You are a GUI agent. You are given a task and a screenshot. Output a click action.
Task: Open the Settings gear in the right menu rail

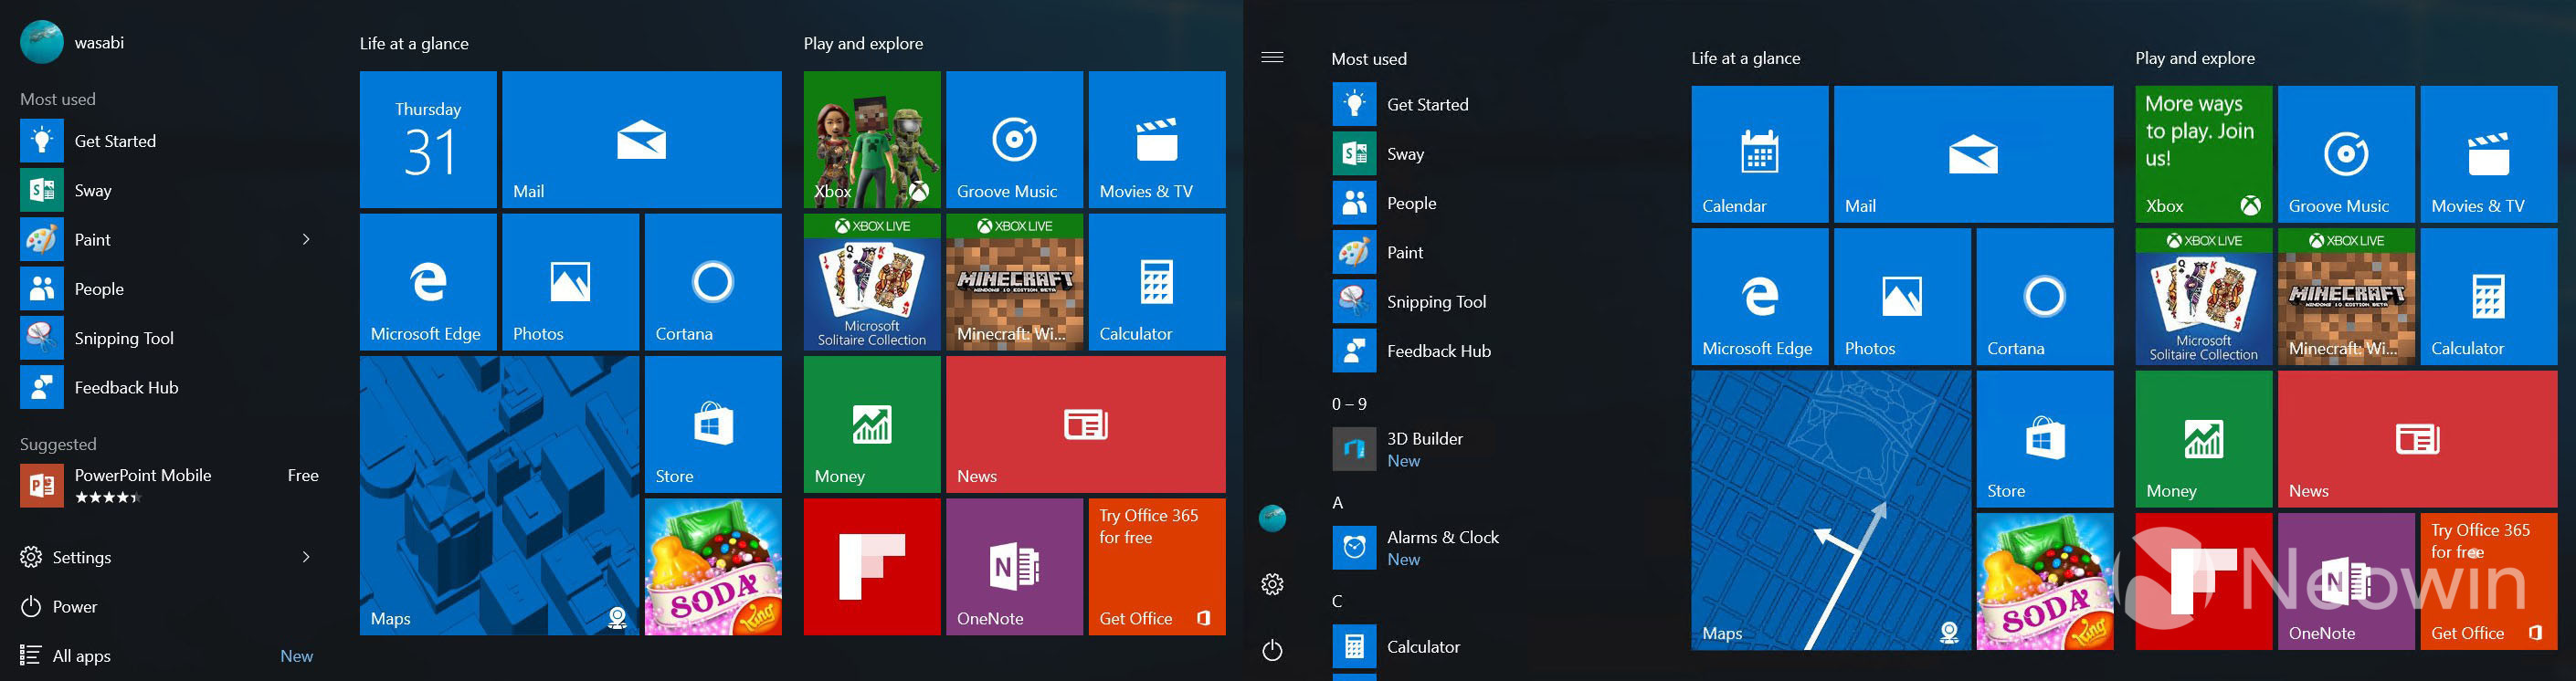click(1272, 584)
